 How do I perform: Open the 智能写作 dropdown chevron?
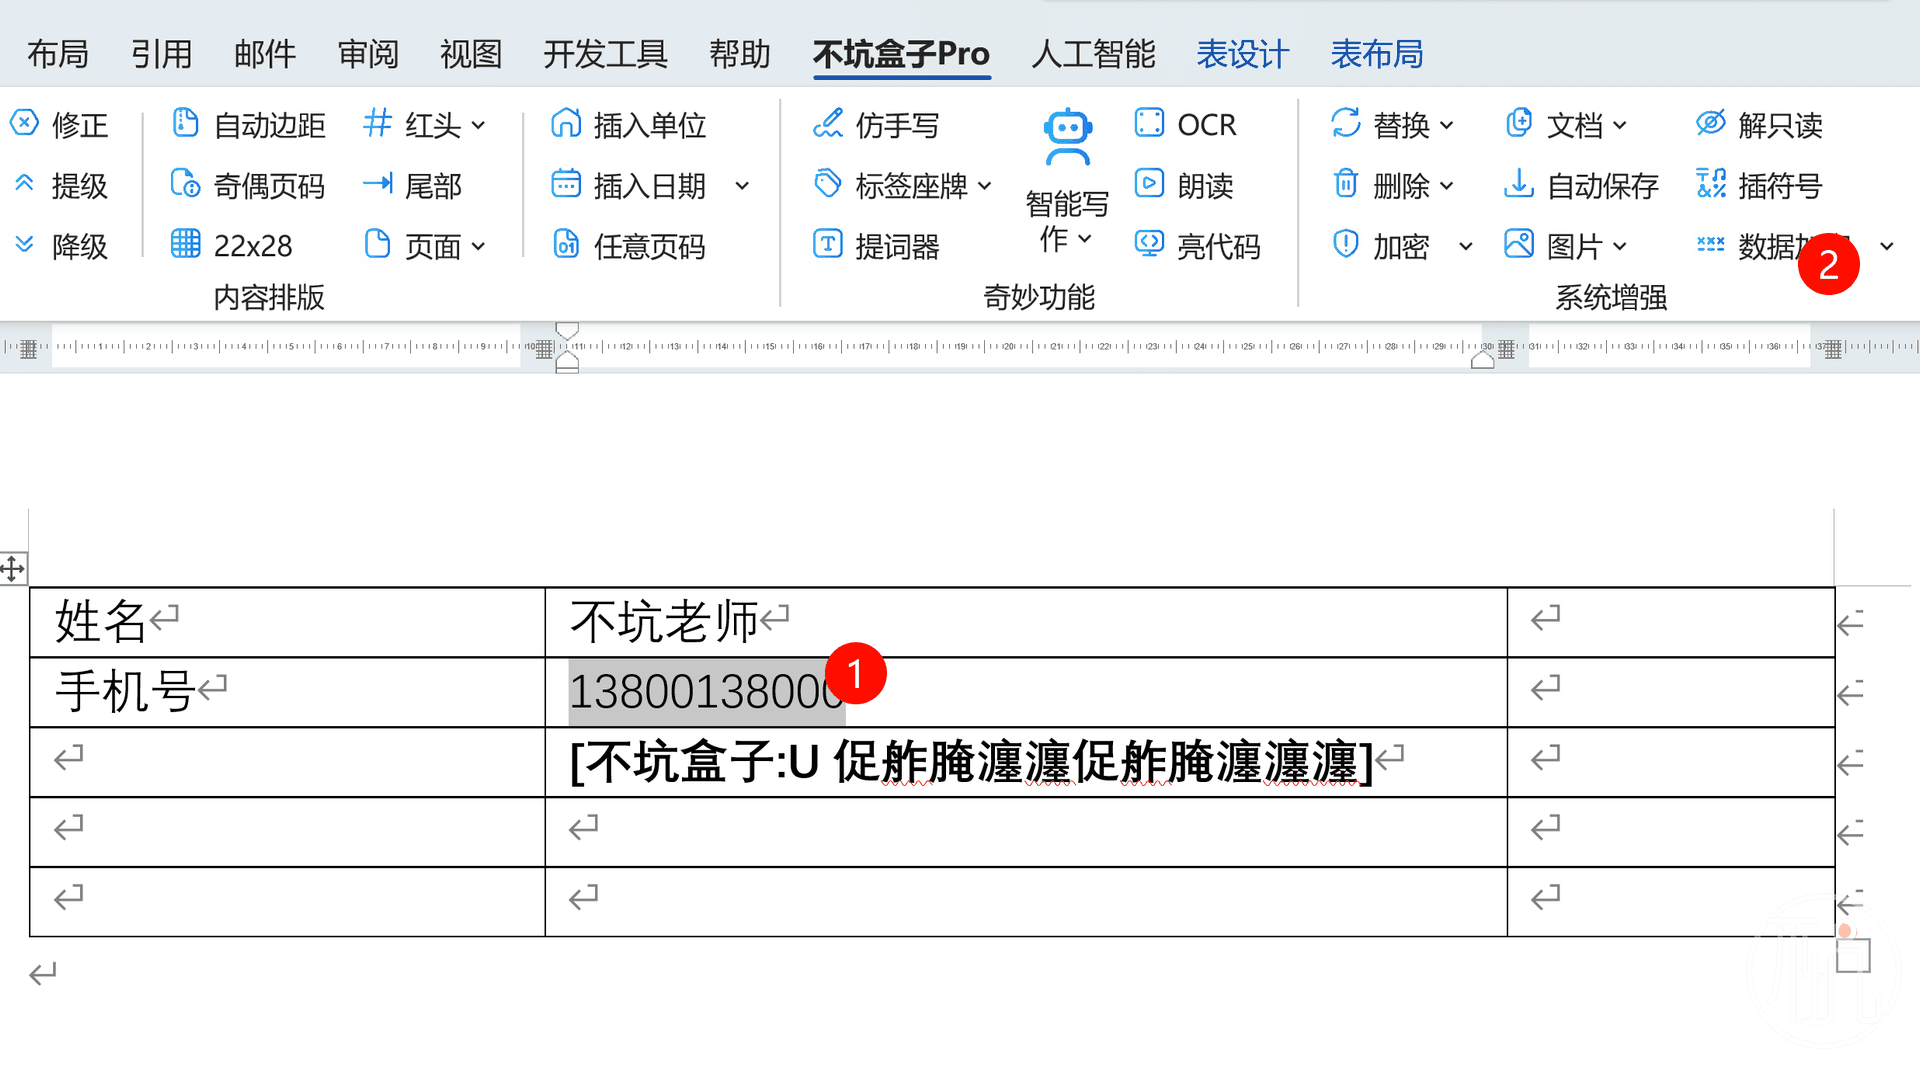coord(1085,239)
